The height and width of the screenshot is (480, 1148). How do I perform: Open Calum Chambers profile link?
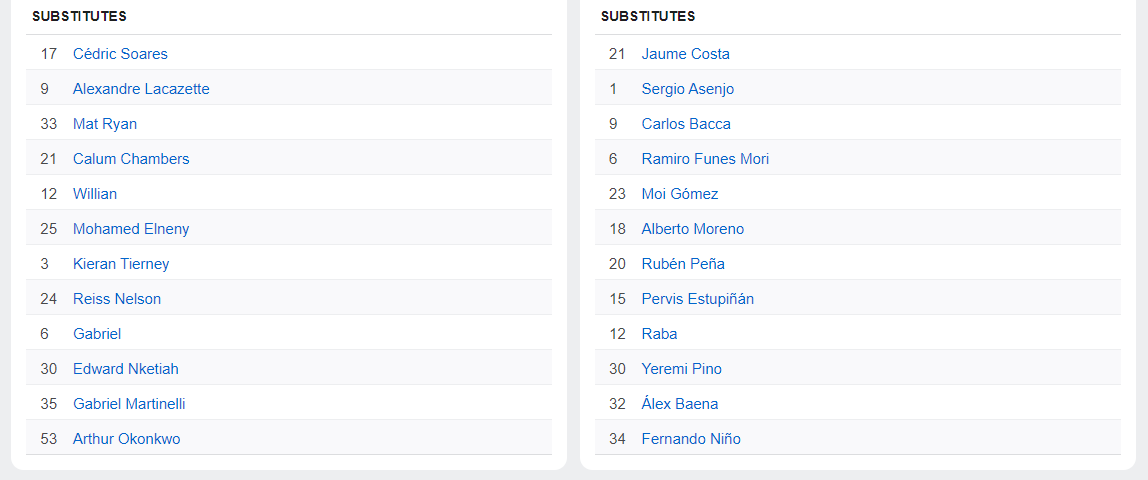(x=131, y=159)
